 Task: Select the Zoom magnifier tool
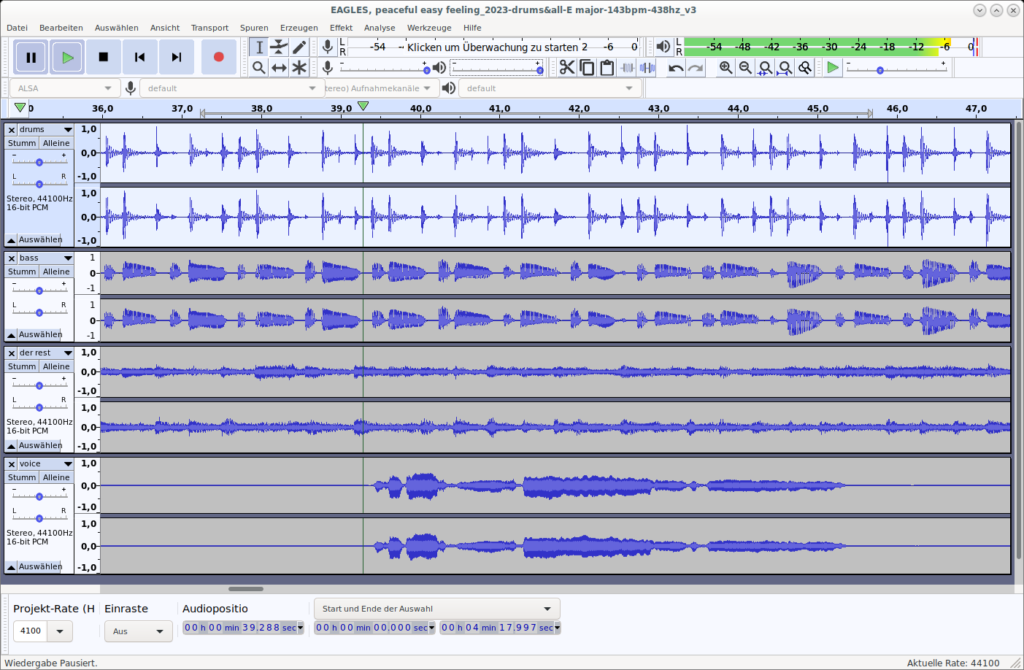(x=259, y=67)
